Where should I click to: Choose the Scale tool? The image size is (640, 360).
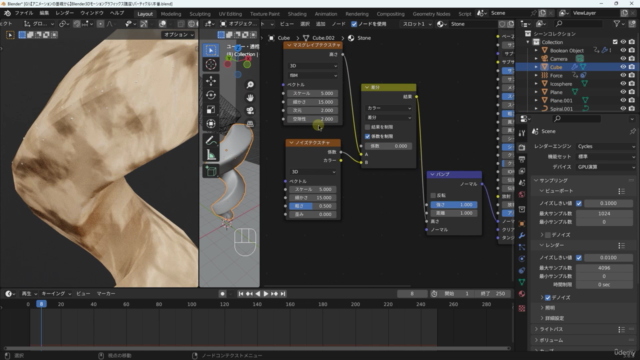pyautogui.click(x=211, y=109)
